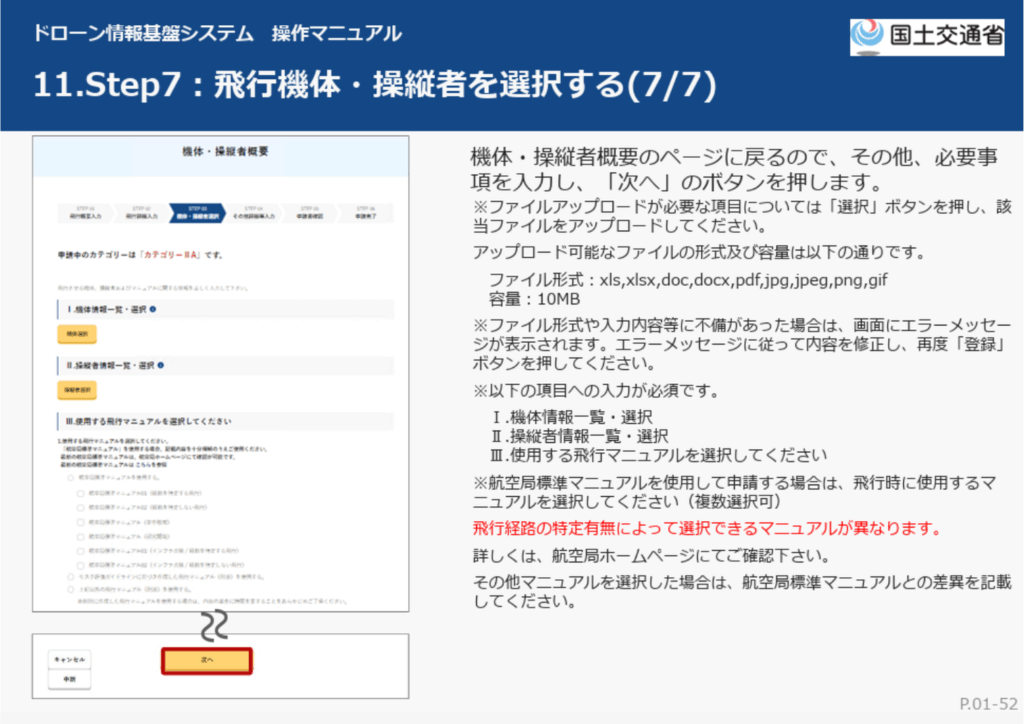
Task: Select radio 航空局標準マニュアルを使用する
Action: coord(70,479)
